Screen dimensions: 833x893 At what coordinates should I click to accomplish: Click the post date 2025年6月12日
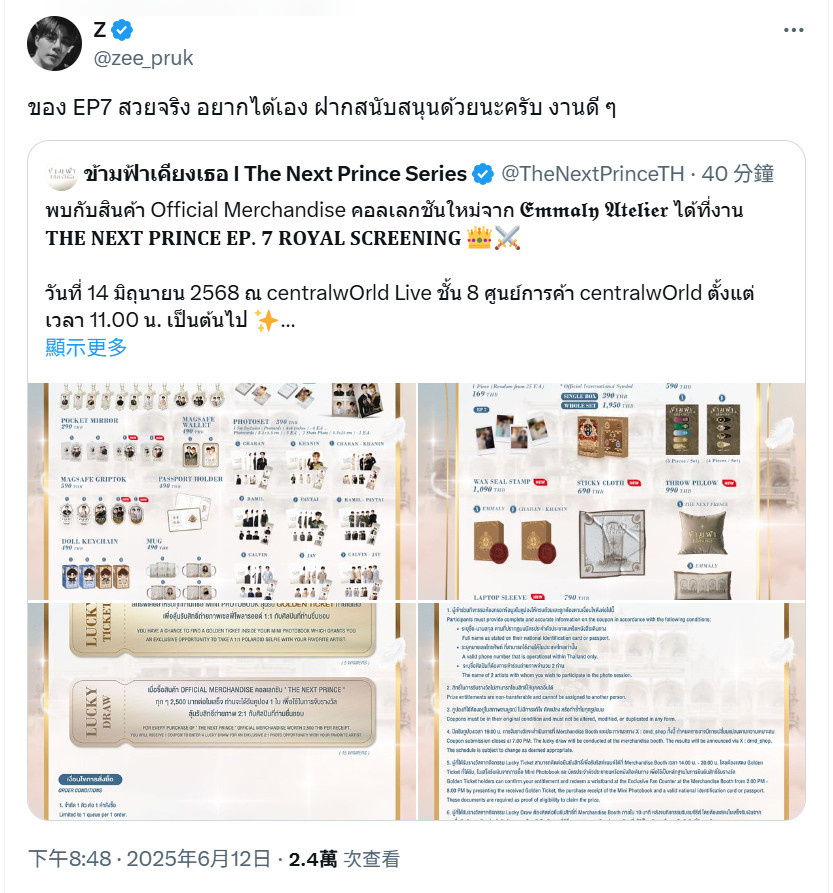point(198,858)
